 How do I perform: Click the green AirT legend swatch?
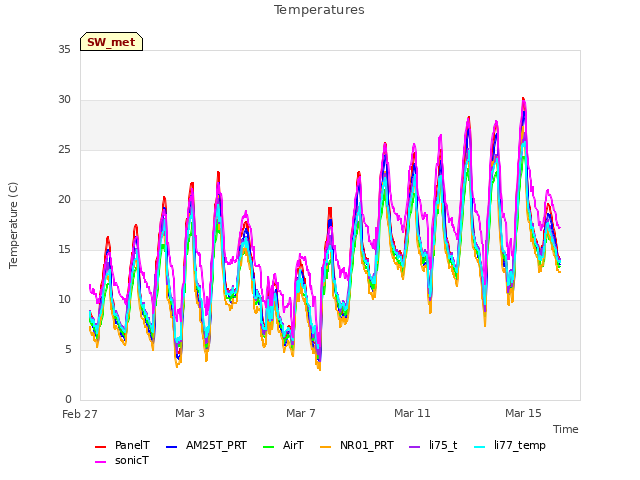269,447
